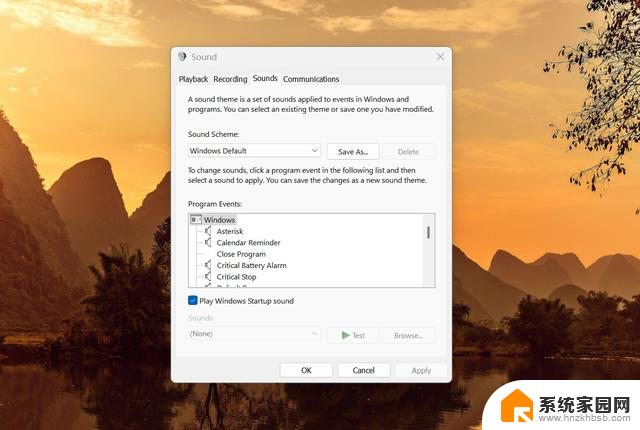Click the Browse... button

coord(408,335)
